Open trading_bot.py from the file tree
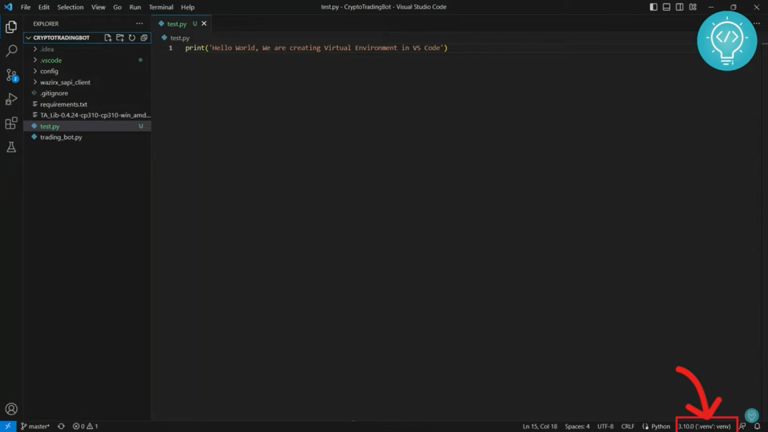The height and width of the screenshot is (432, 768). tap(60, 137)
